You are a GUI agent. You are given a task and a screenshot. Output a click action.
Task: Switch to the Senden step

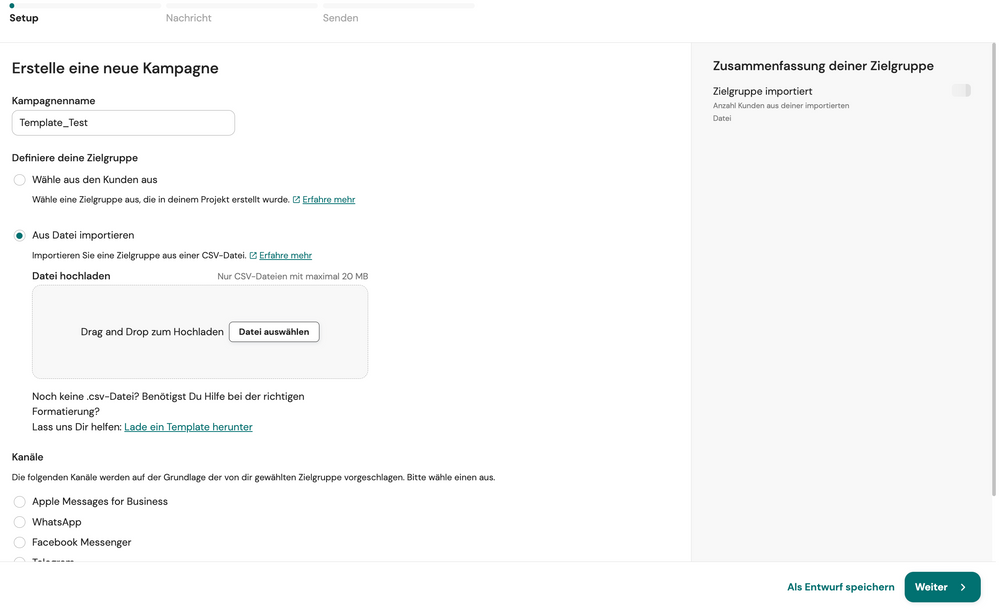click(340, 18)
